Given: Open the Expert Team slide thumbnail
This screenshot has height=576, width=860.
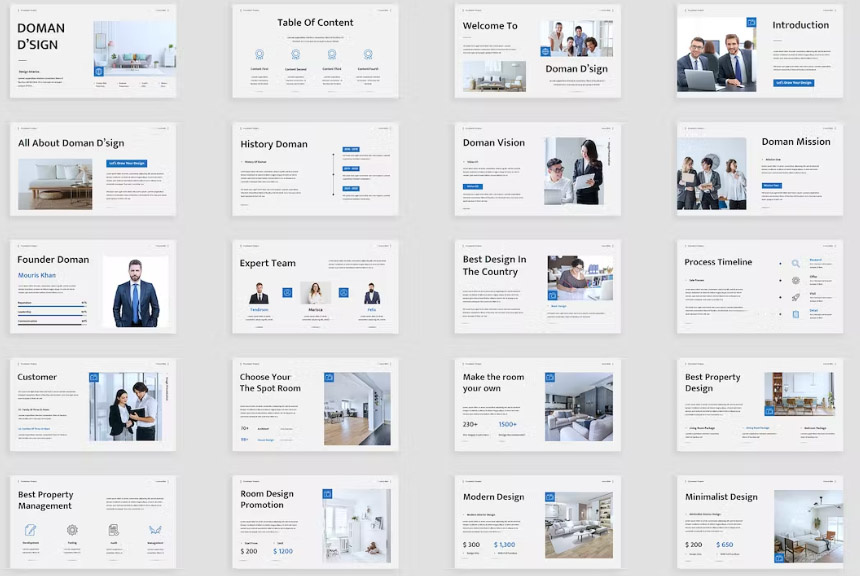Looking at the screenshot, I should click(x=315, y=287).
